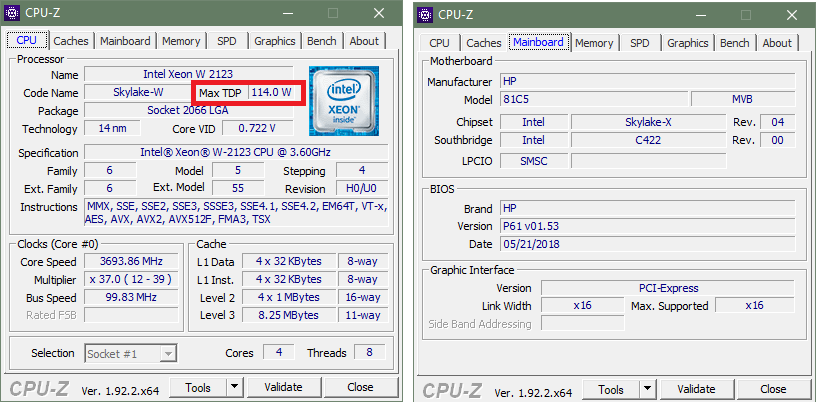Image resolution: width=817 pixels, height=402 pixels.
Task: Click the processor name Intel Xeon W 2123
Action: point(188,74)
